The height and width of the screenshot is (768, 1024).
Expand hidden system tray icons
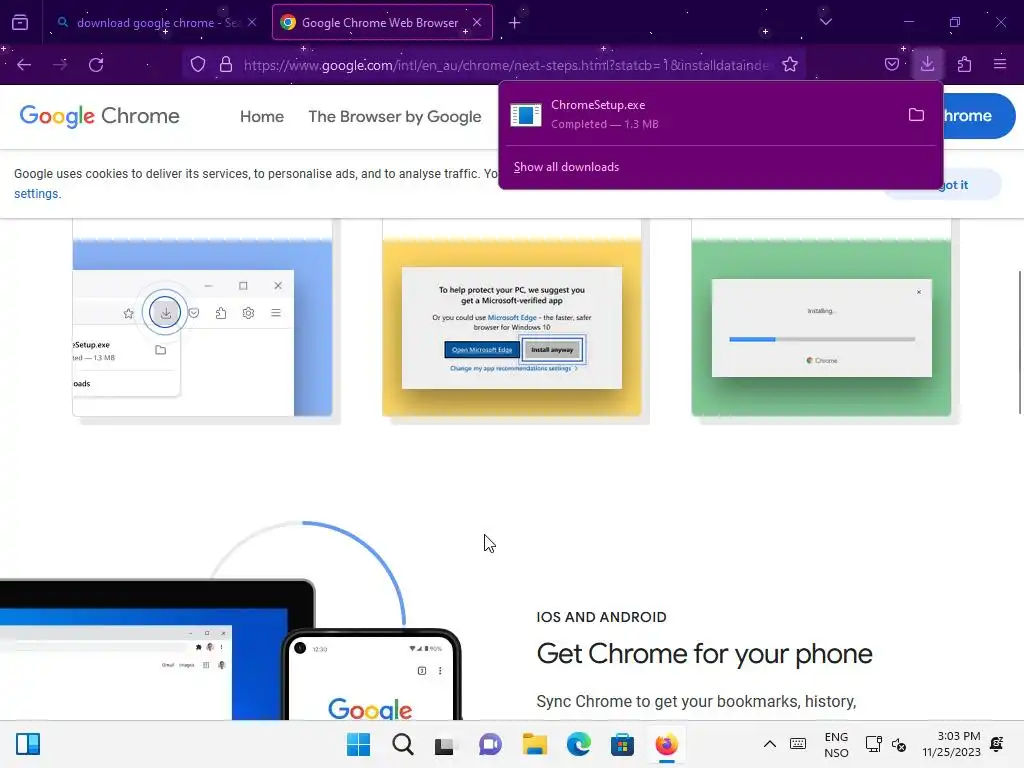(x=770, y=744)
